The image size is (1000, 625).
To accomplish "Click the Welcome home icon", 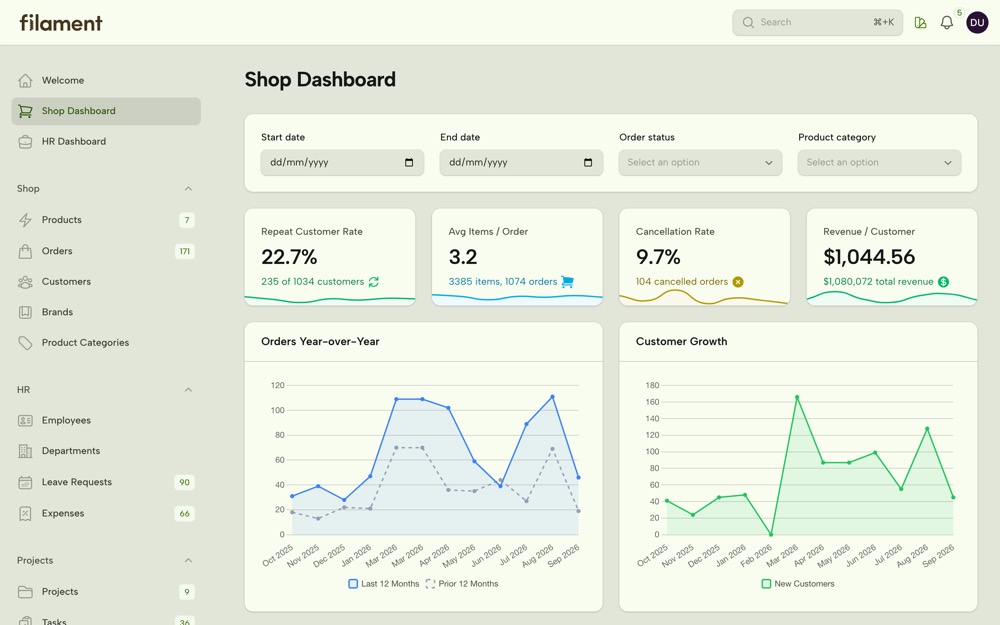I will tap(25, 80).
